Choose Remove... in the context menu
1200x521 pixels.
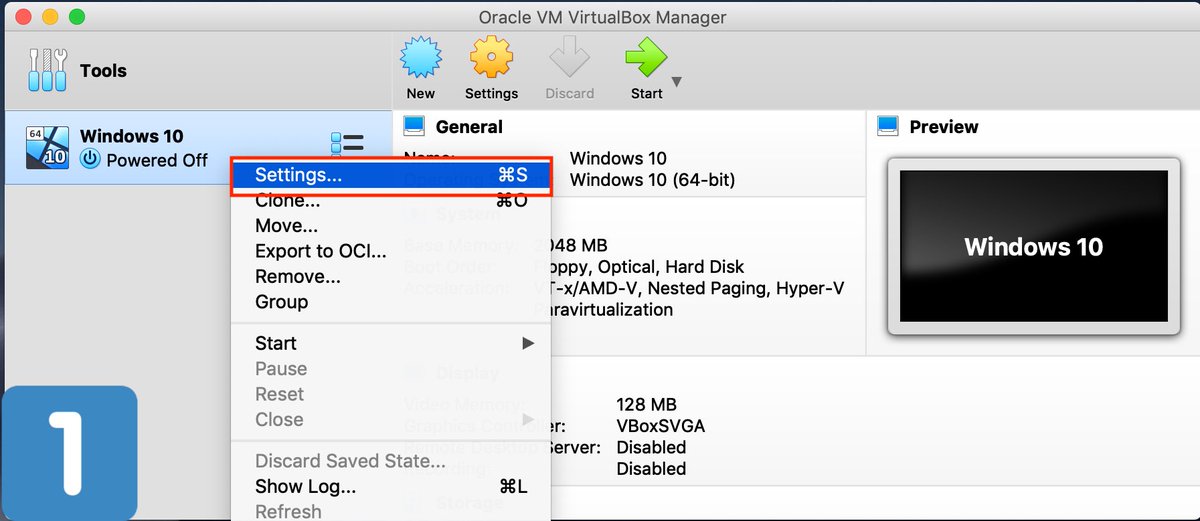[390, 276]
